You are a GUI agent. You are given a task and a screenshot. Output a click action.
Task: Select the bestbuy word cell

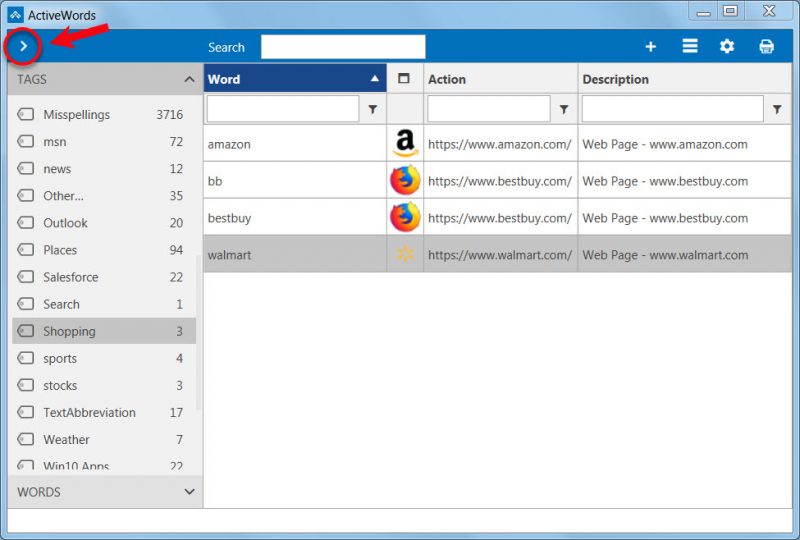(295, 217)
